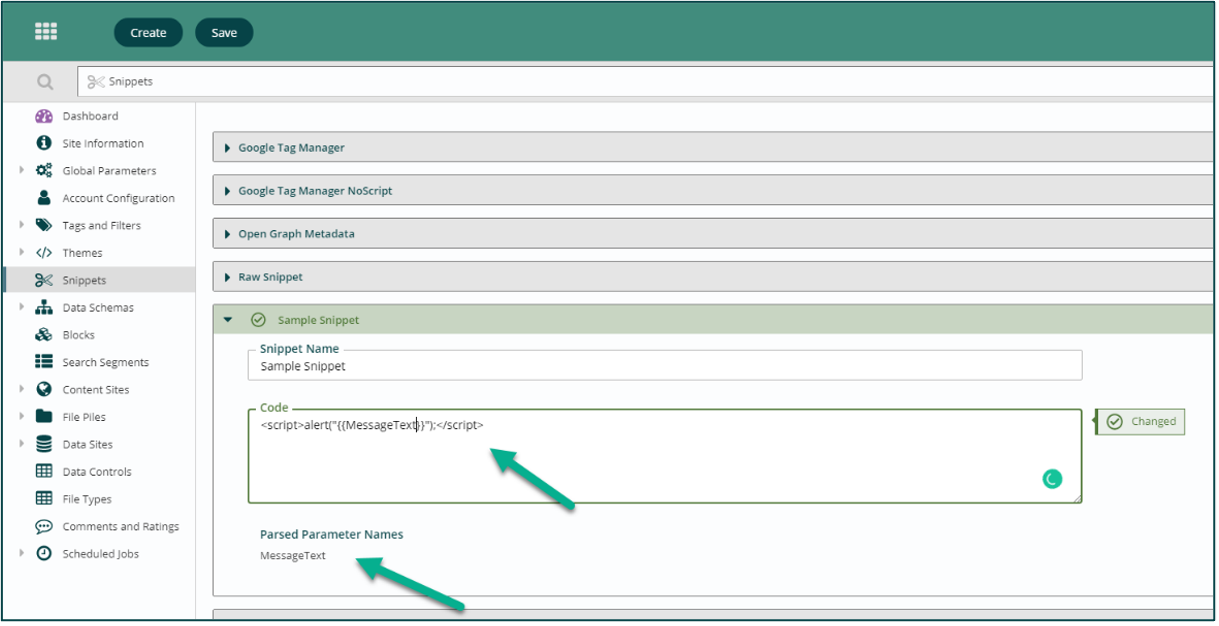Screen dimensions: 1219x626
Task: Click the Account Configuration person icon
Action: (44, 198)
